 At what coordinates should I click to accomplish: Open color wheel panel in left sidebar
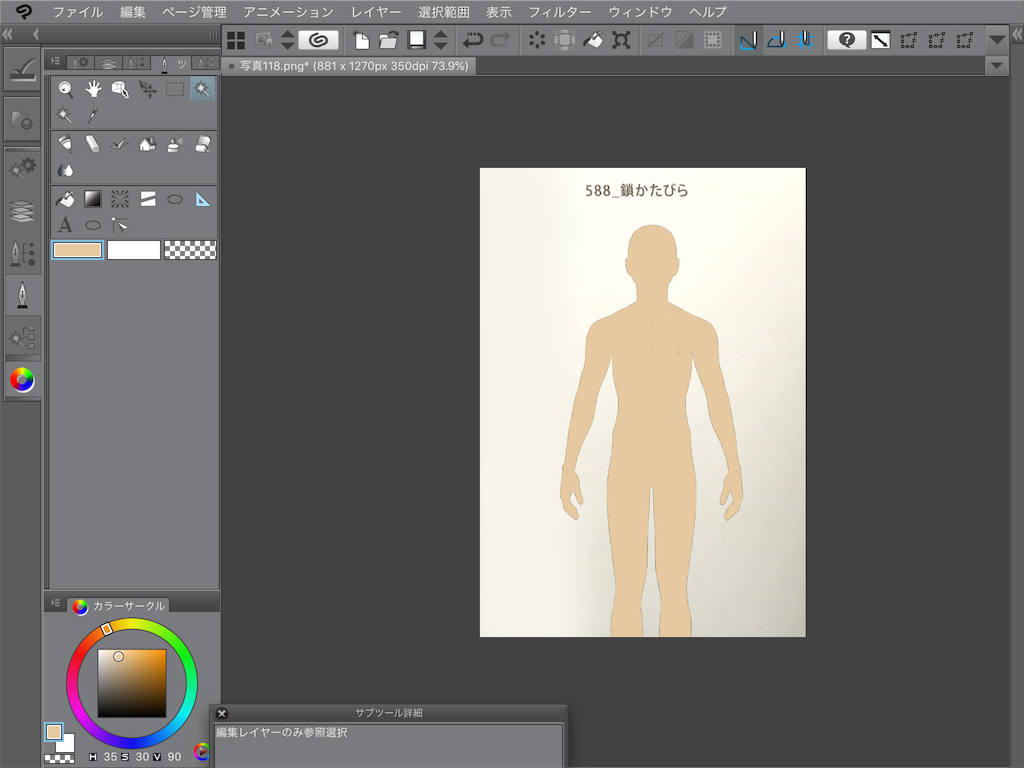click(22, 379)
